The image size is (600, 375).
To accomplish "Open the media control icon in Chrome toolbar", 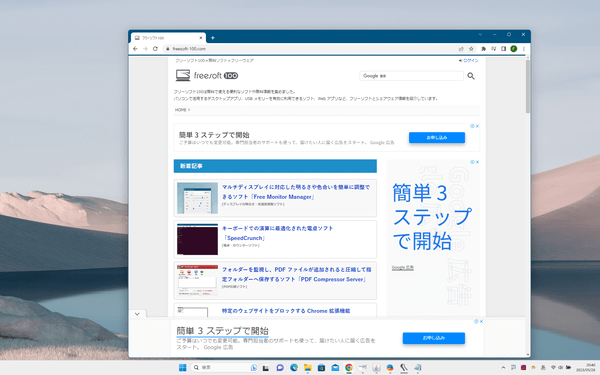I will [x=494, y=49].
